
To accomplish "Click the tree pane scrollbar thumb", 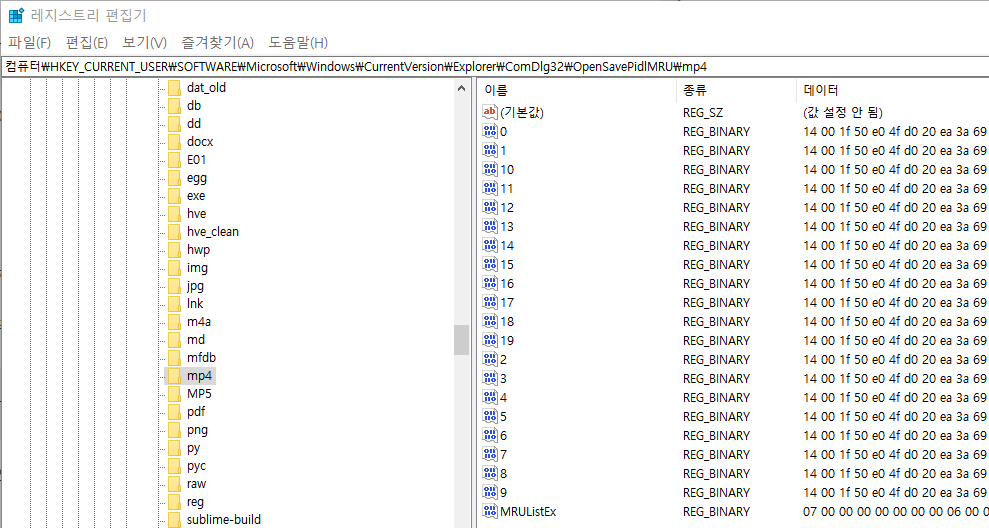I will 462,340.
